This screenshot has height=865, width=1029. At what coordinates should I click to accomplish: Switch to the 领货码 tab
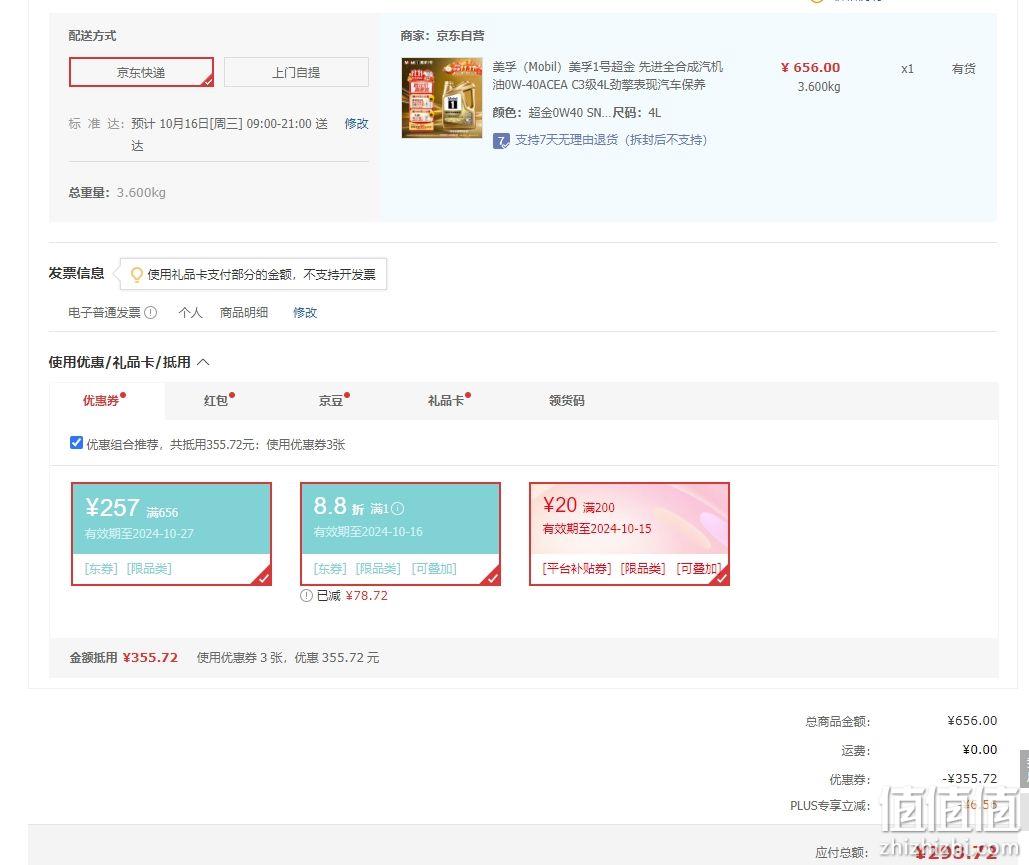566,400
